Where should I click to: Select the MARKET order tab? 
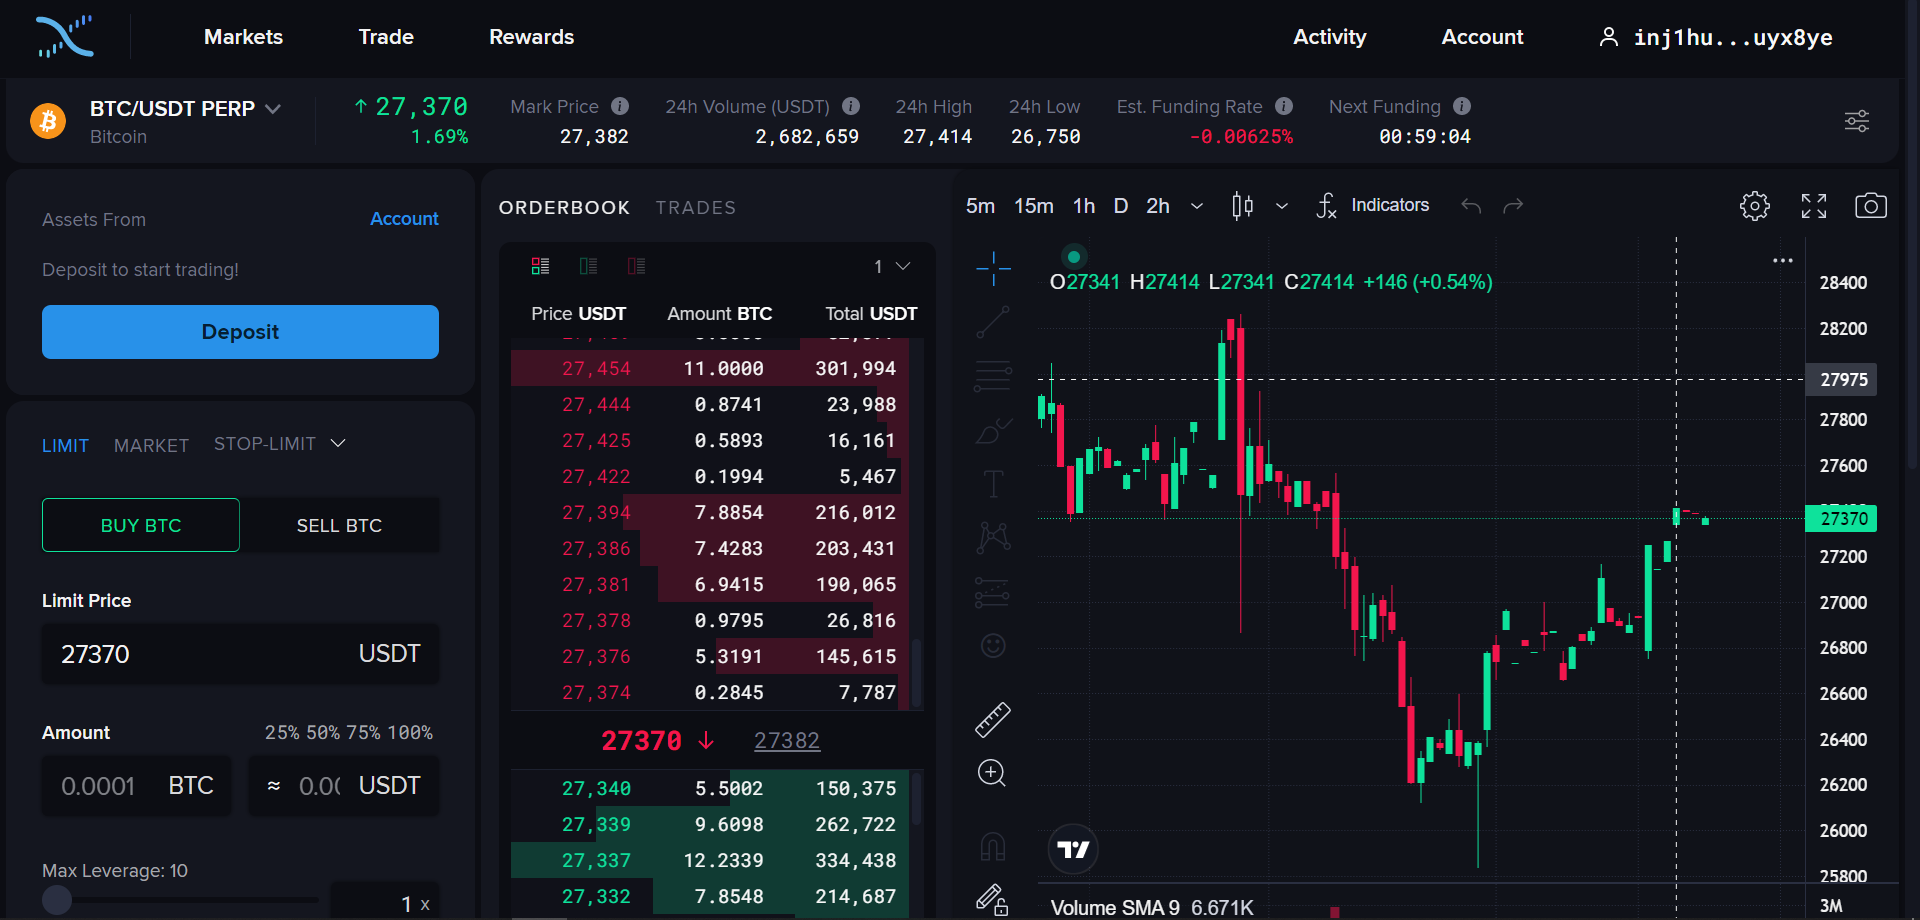pos(151,445)
